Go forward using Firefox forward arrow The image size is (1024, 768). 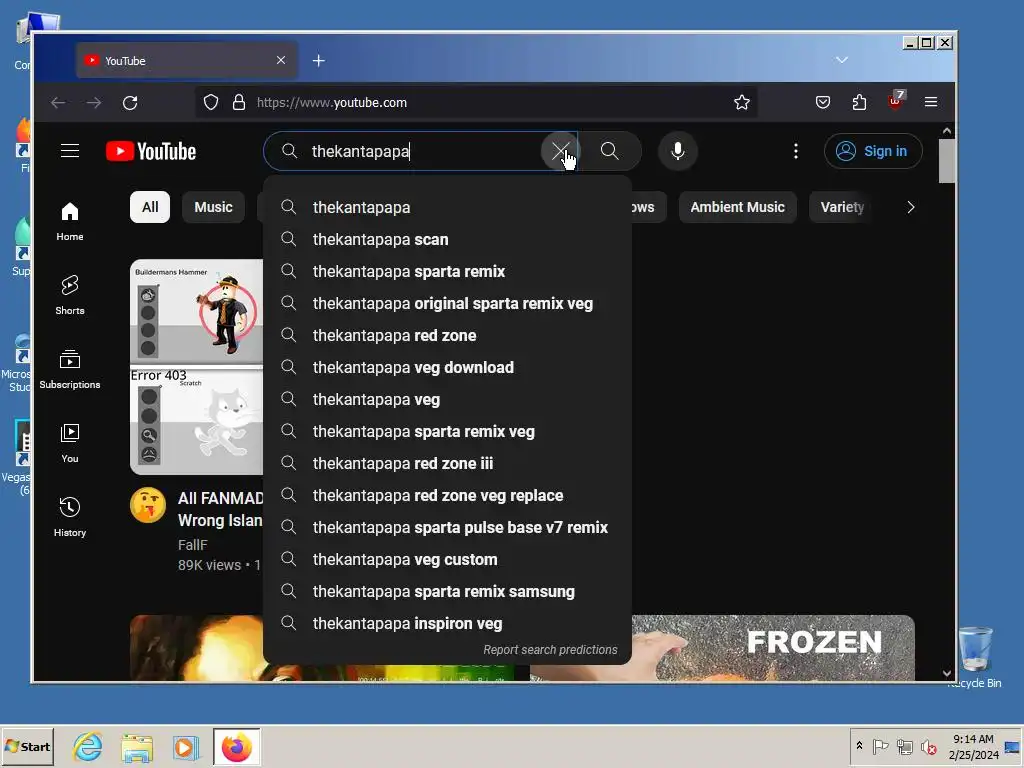pyautogui.click(x=94, y=103)
